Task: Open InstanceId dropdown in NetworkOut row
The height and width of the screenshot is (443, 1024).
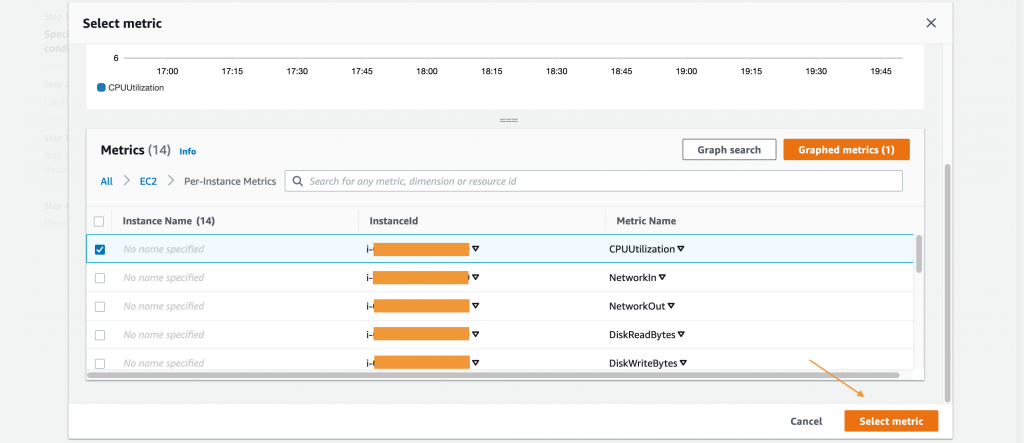Action: click(476, 306)
